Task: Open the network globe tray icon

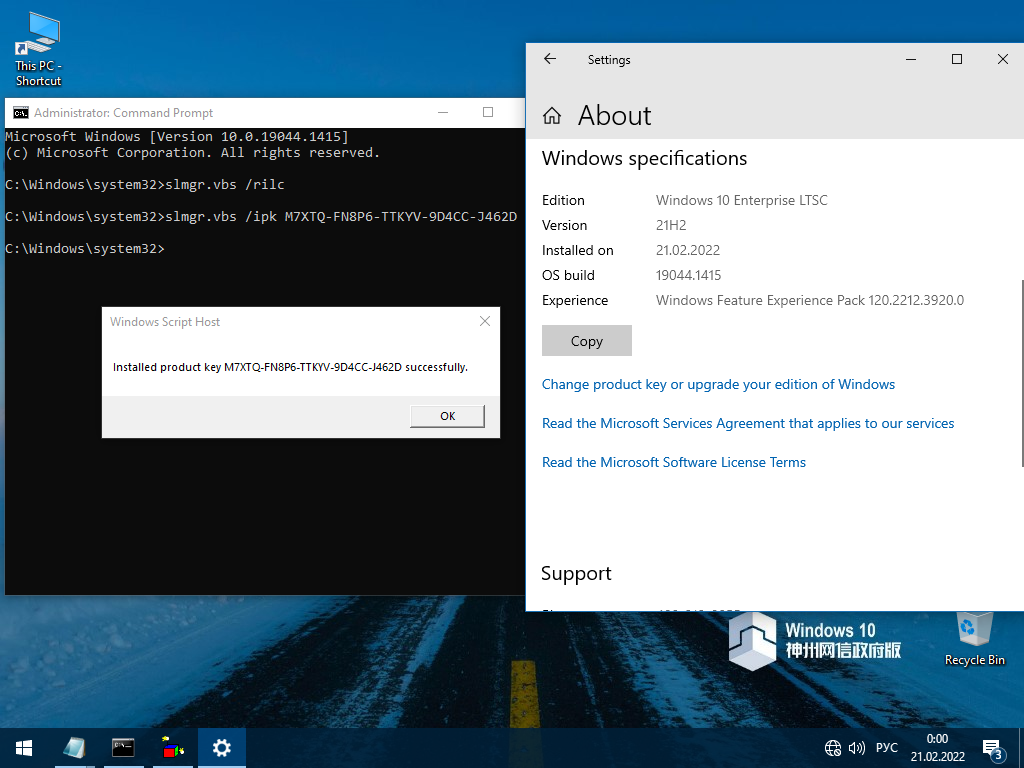Action: [x=833, y=748]
